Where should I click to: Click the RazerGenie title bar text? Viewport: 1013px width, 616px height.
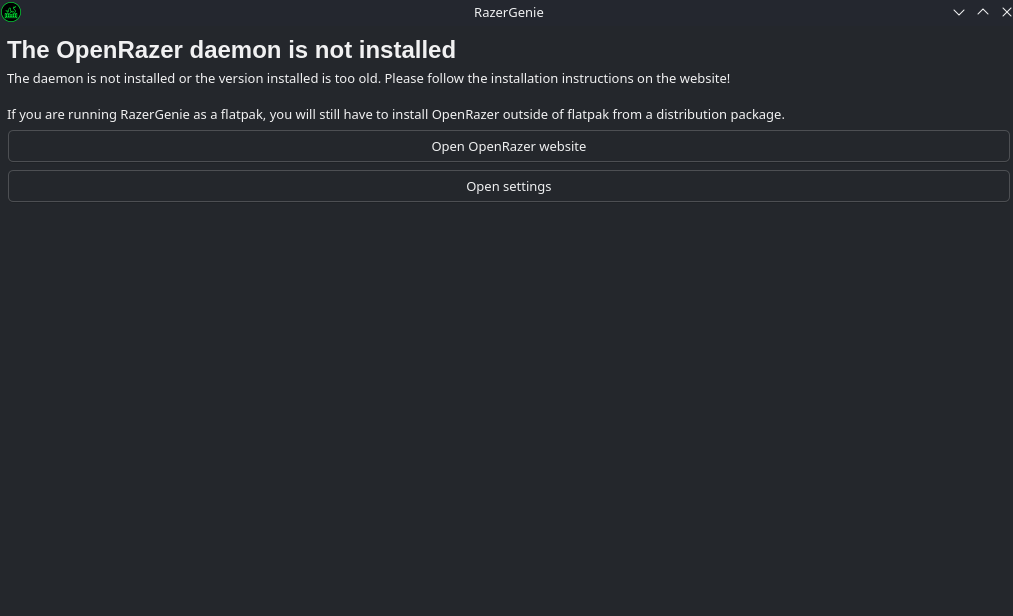coord(508,12)
